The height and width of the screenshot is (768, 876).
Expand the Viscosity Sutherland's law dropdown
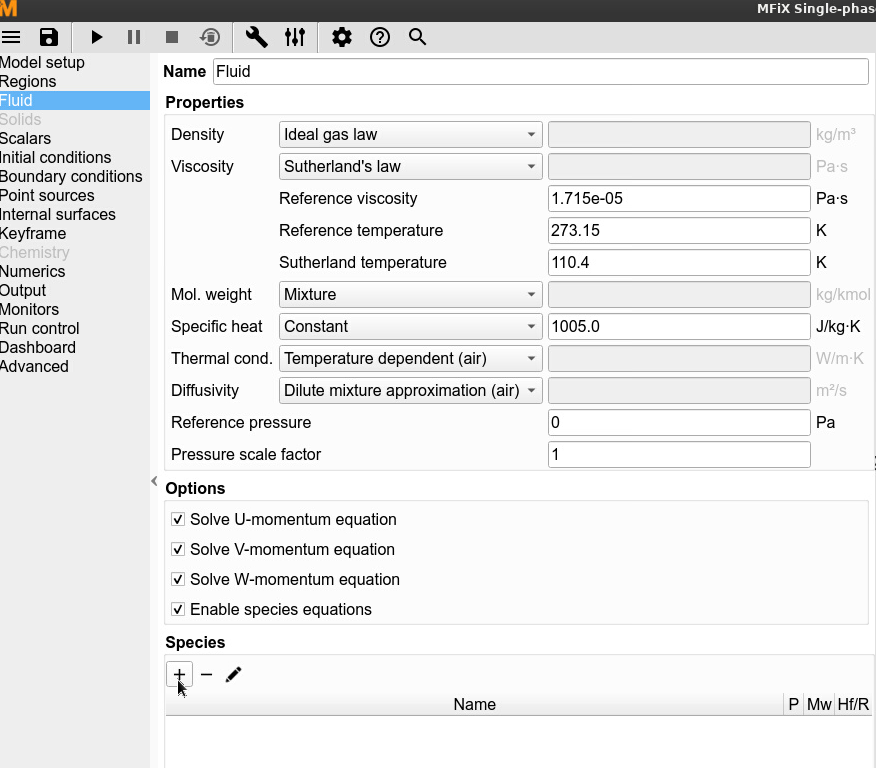click(x=410, y=167)
